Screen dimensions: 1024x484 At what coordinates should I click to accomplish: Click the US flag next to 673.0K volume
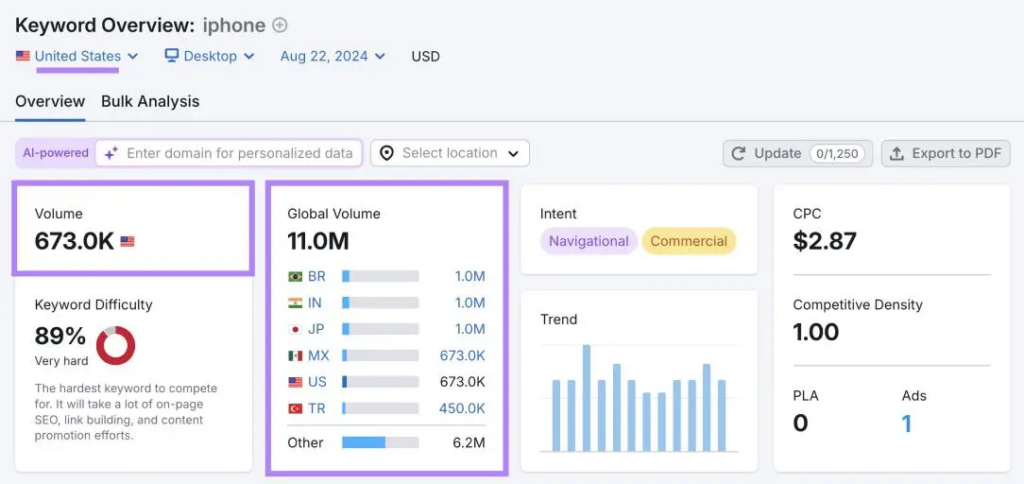click(127, 242)
